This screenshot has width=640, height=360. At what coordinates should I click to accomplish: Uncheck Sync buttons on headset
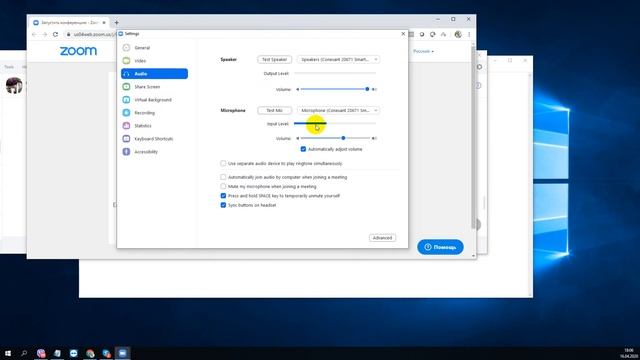coord(223,205)
